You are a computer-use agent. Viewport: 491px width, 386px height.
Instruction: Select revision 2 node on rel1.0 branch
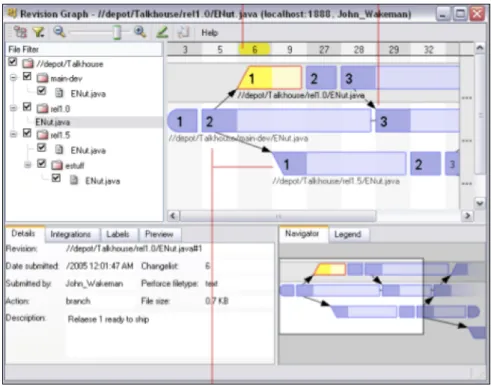321,78
